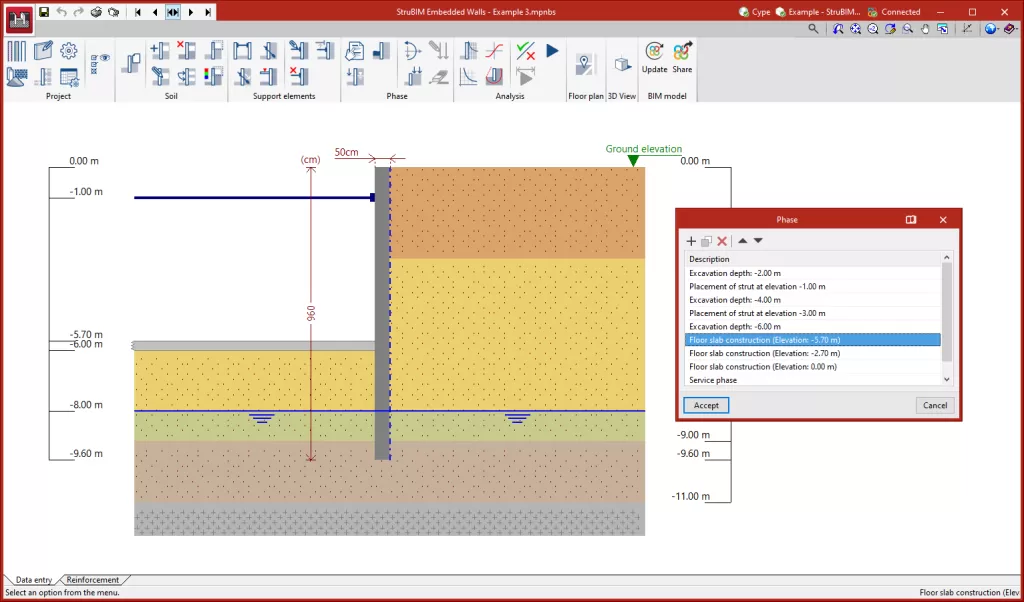The height and width of the screenshot is (602, 1024).
Task: Move selected phase up in list
Action: (742, 241)
